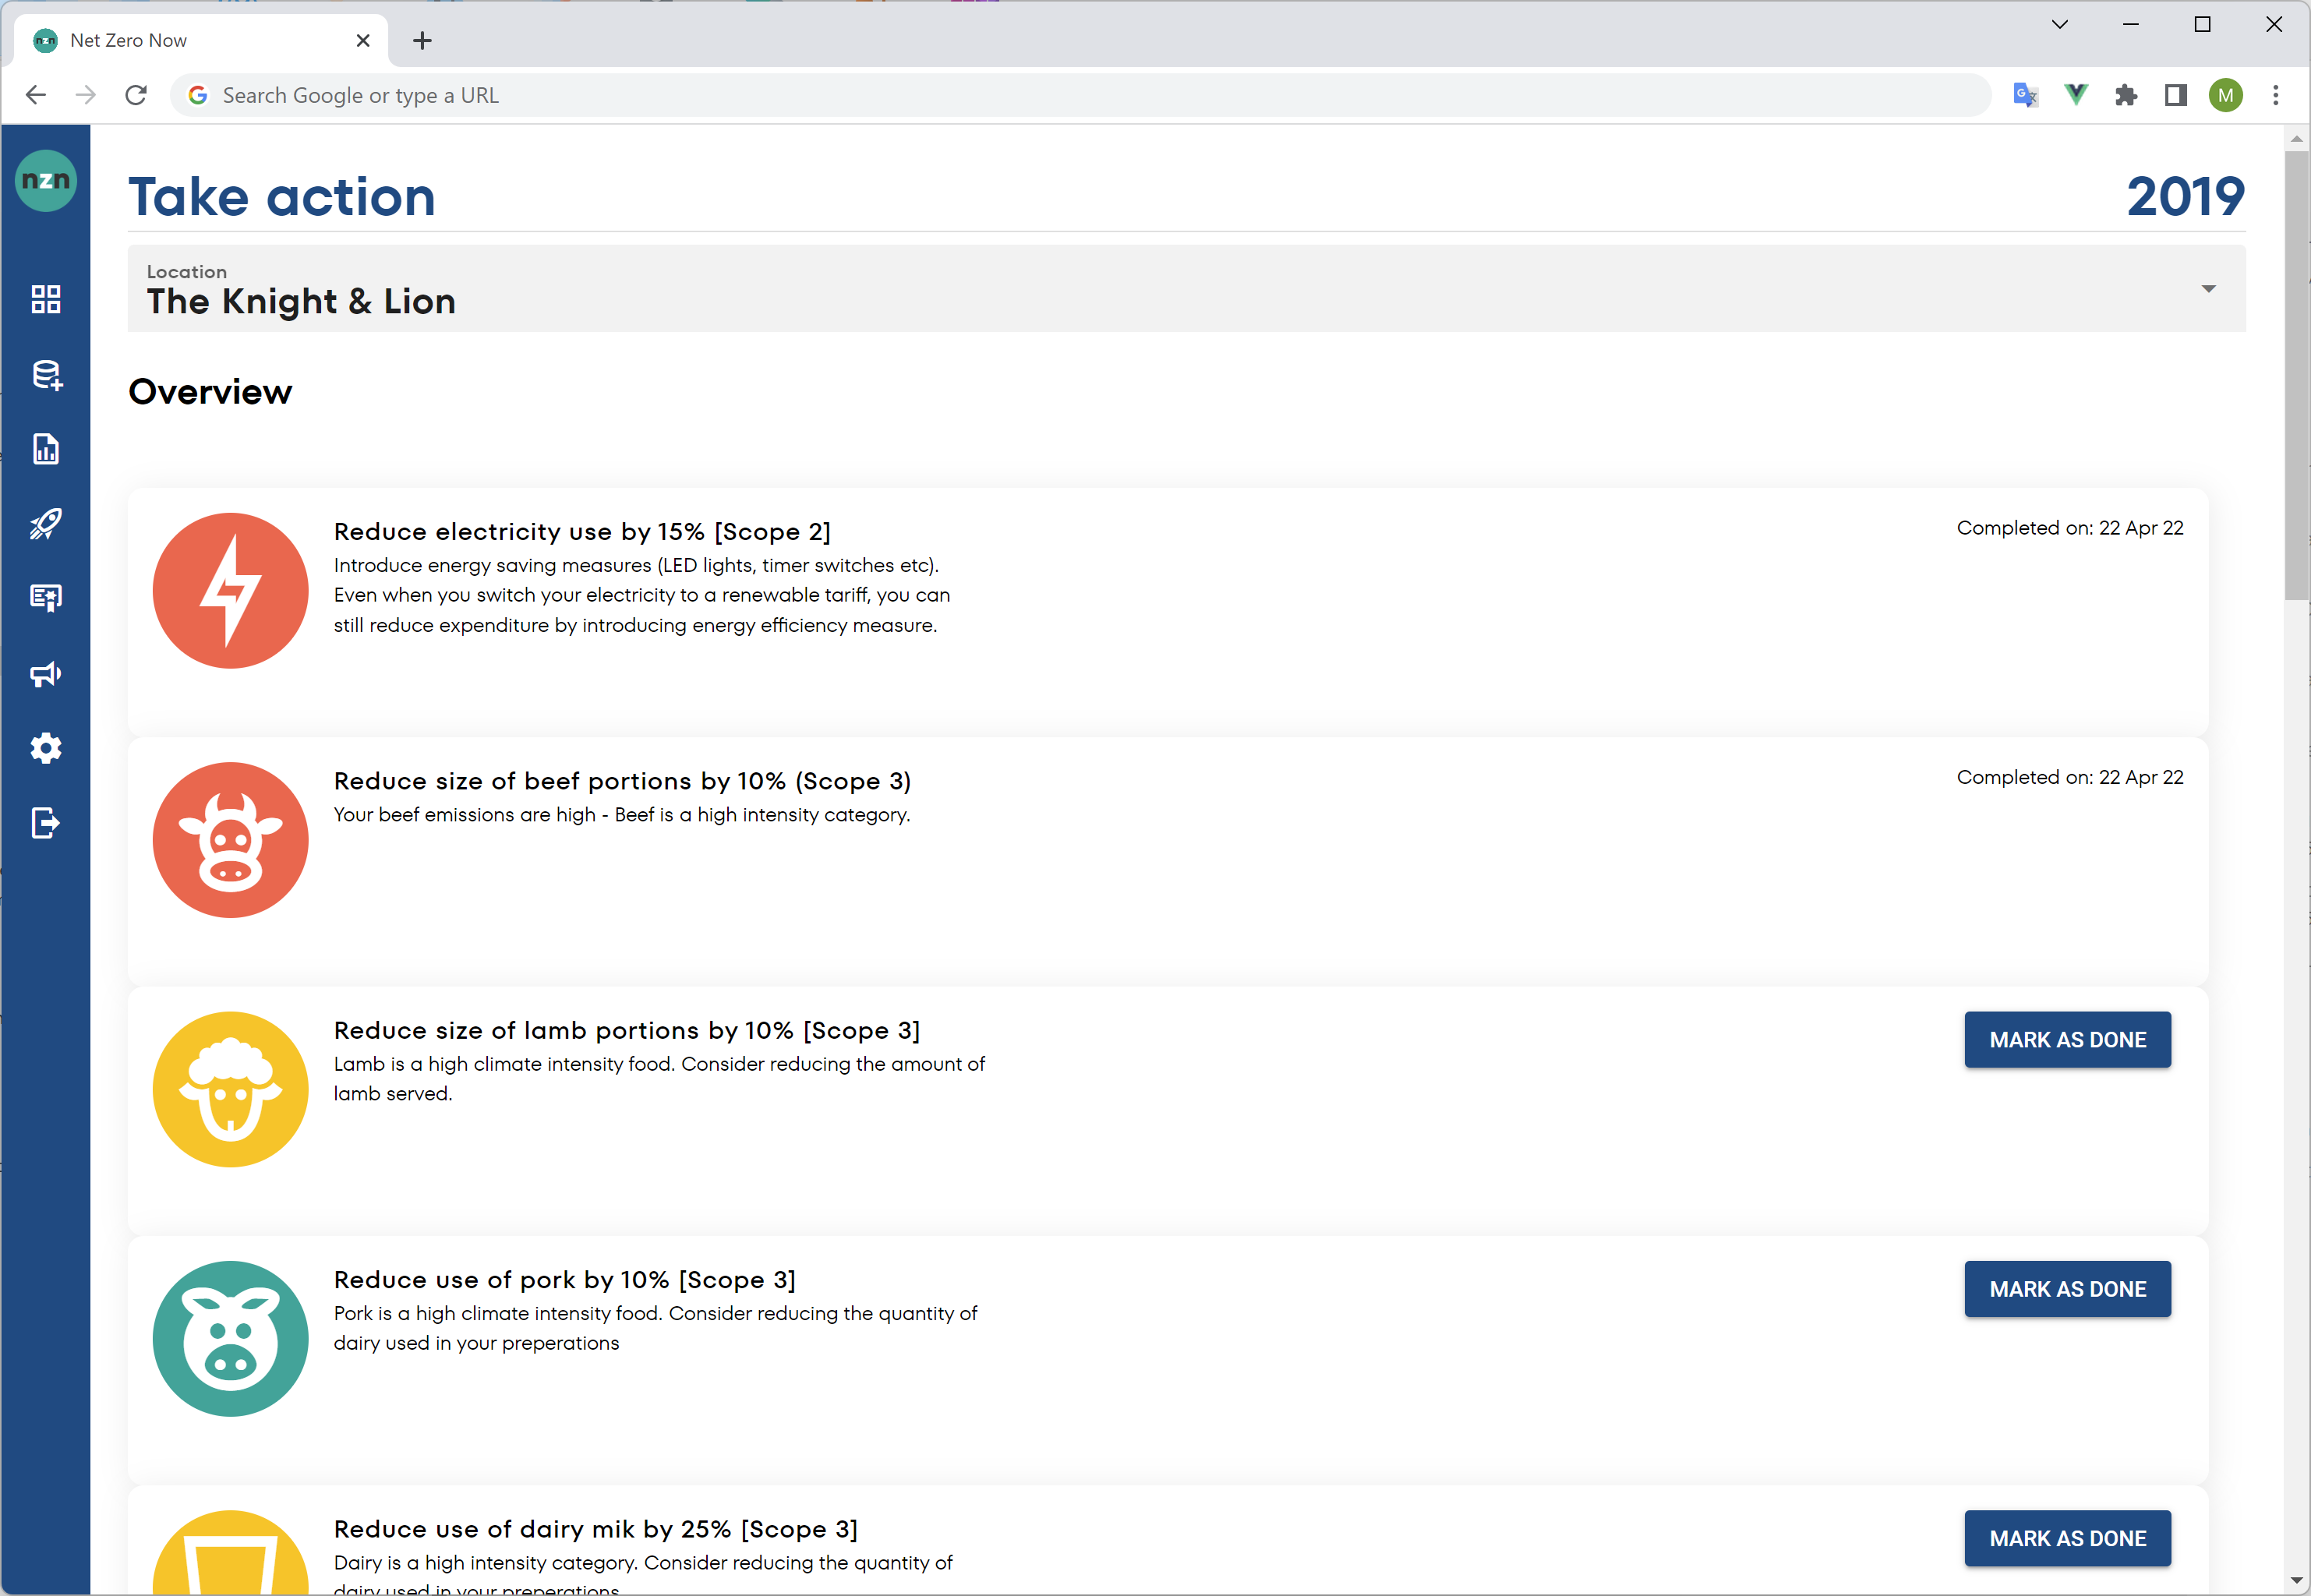Open the report chart document icon
The width and height of the screenshot is (2311, 1596).
click(45, 449)
